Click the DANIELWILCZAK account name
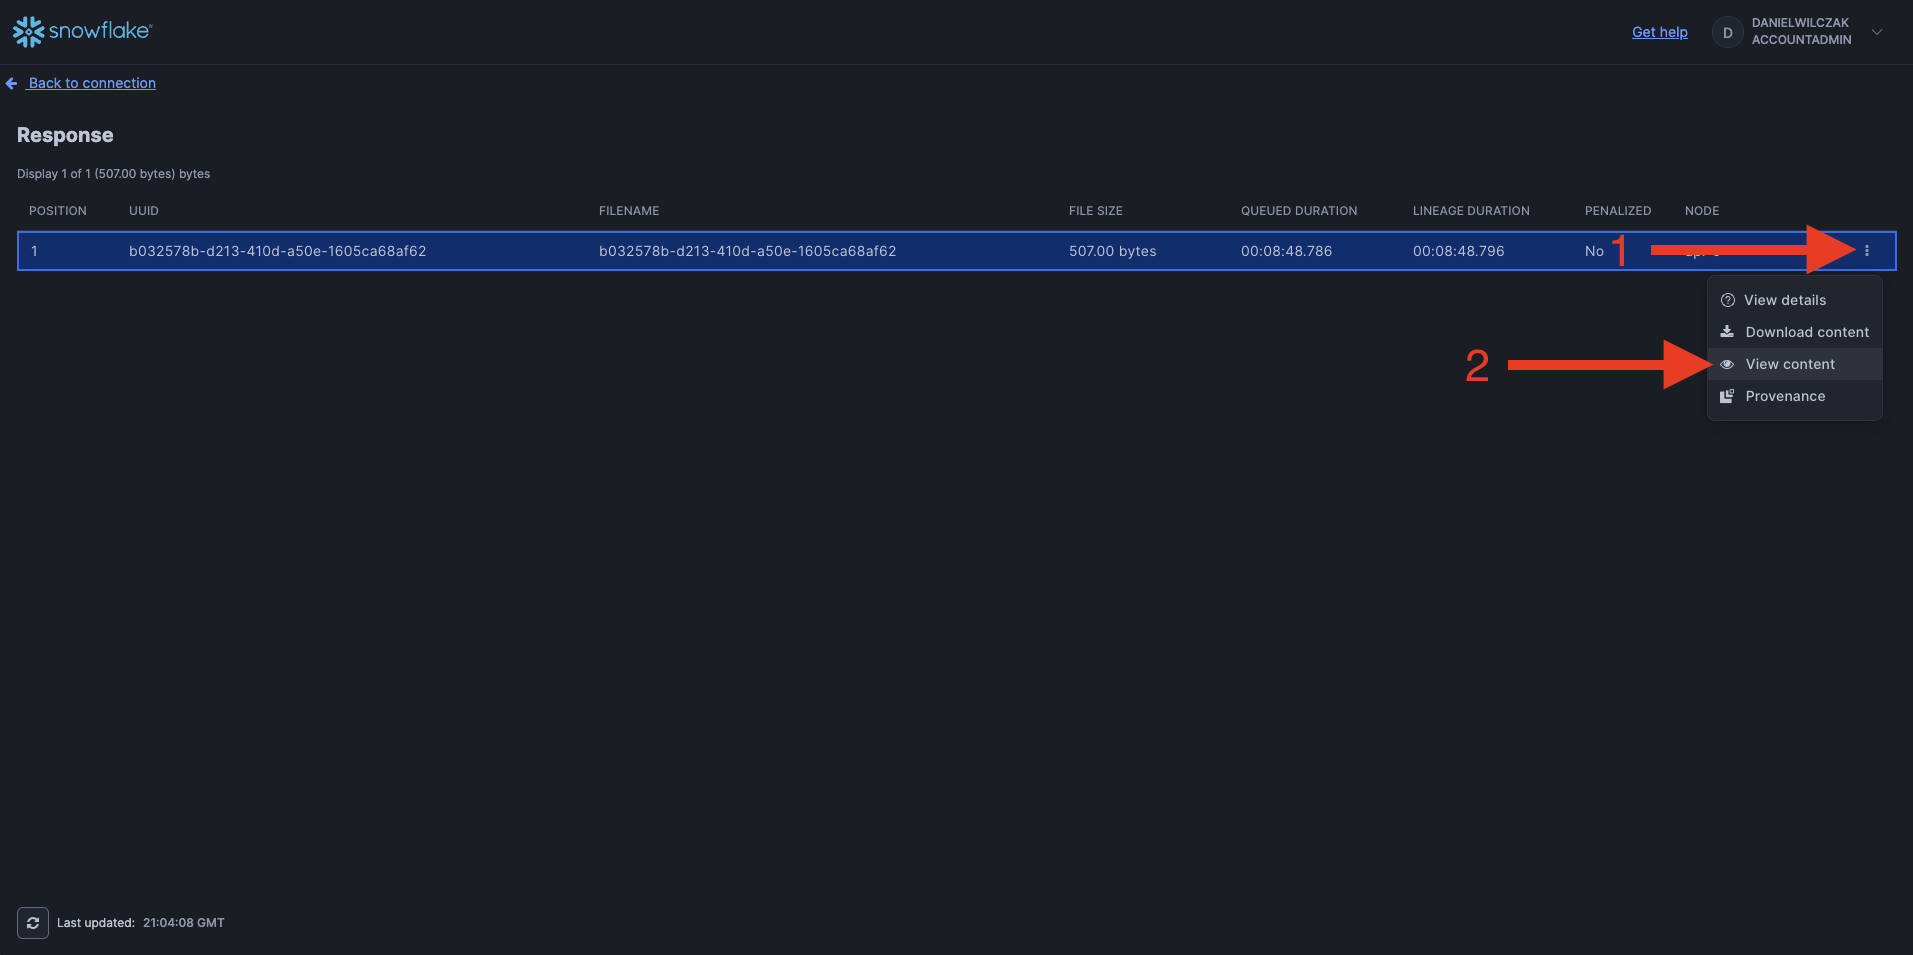 [x=1799, y=23]
